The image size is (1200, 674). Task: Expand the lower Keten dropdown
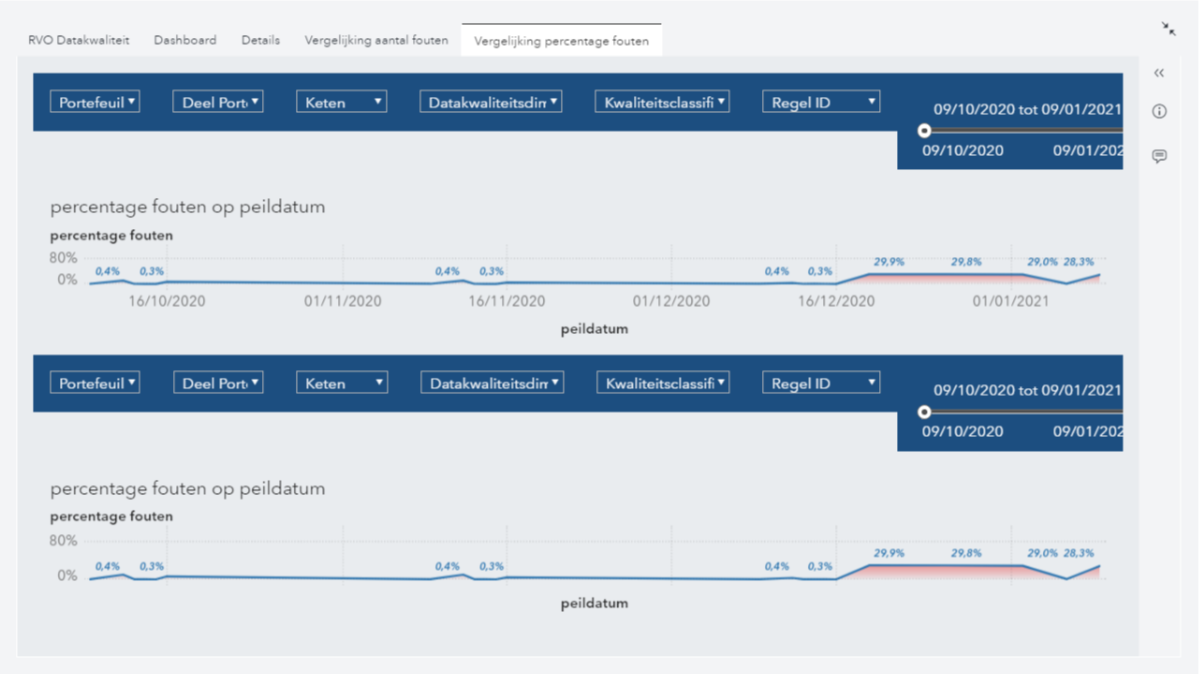tap(341, 383)
